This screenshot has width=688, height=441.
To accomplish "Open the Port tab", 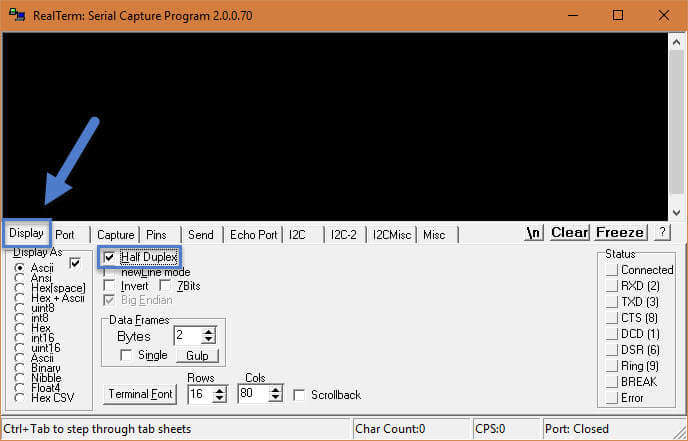I will (64, 235).
